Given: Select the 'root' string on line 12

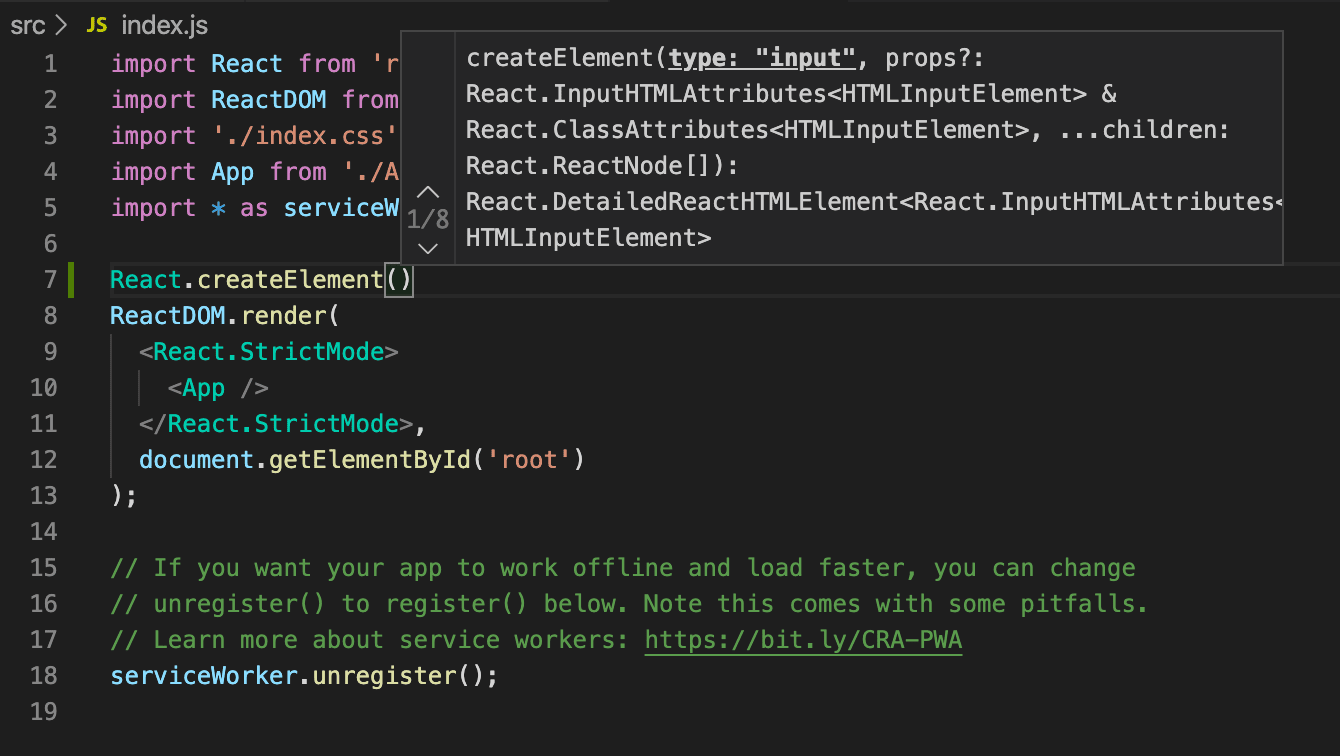Looking at the screenshot, I should tap(528, 459).
